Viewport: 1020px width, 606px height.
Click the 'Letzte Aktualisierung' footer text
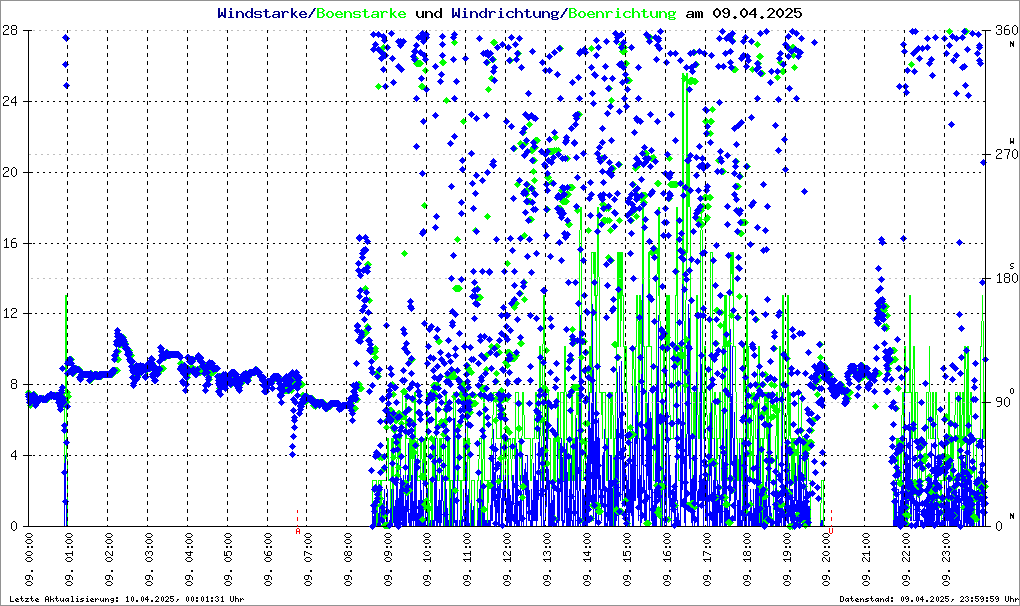coord(127,599)
